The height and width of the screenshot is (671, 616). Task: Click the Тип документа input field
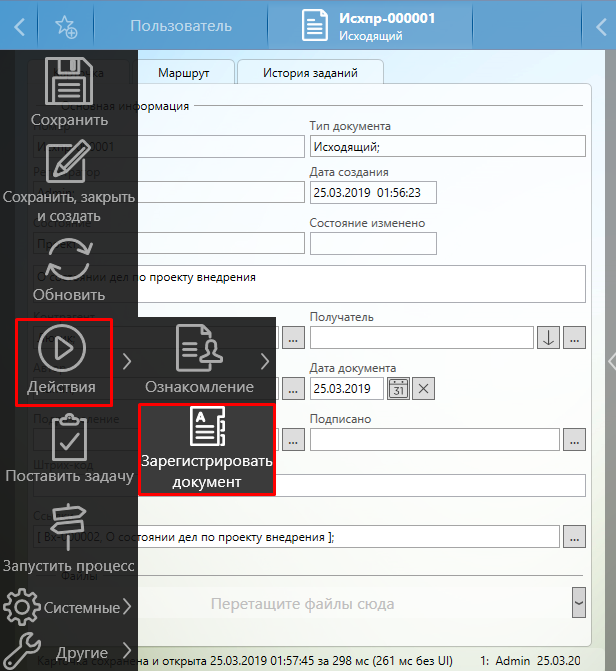[x=446, y=146]
